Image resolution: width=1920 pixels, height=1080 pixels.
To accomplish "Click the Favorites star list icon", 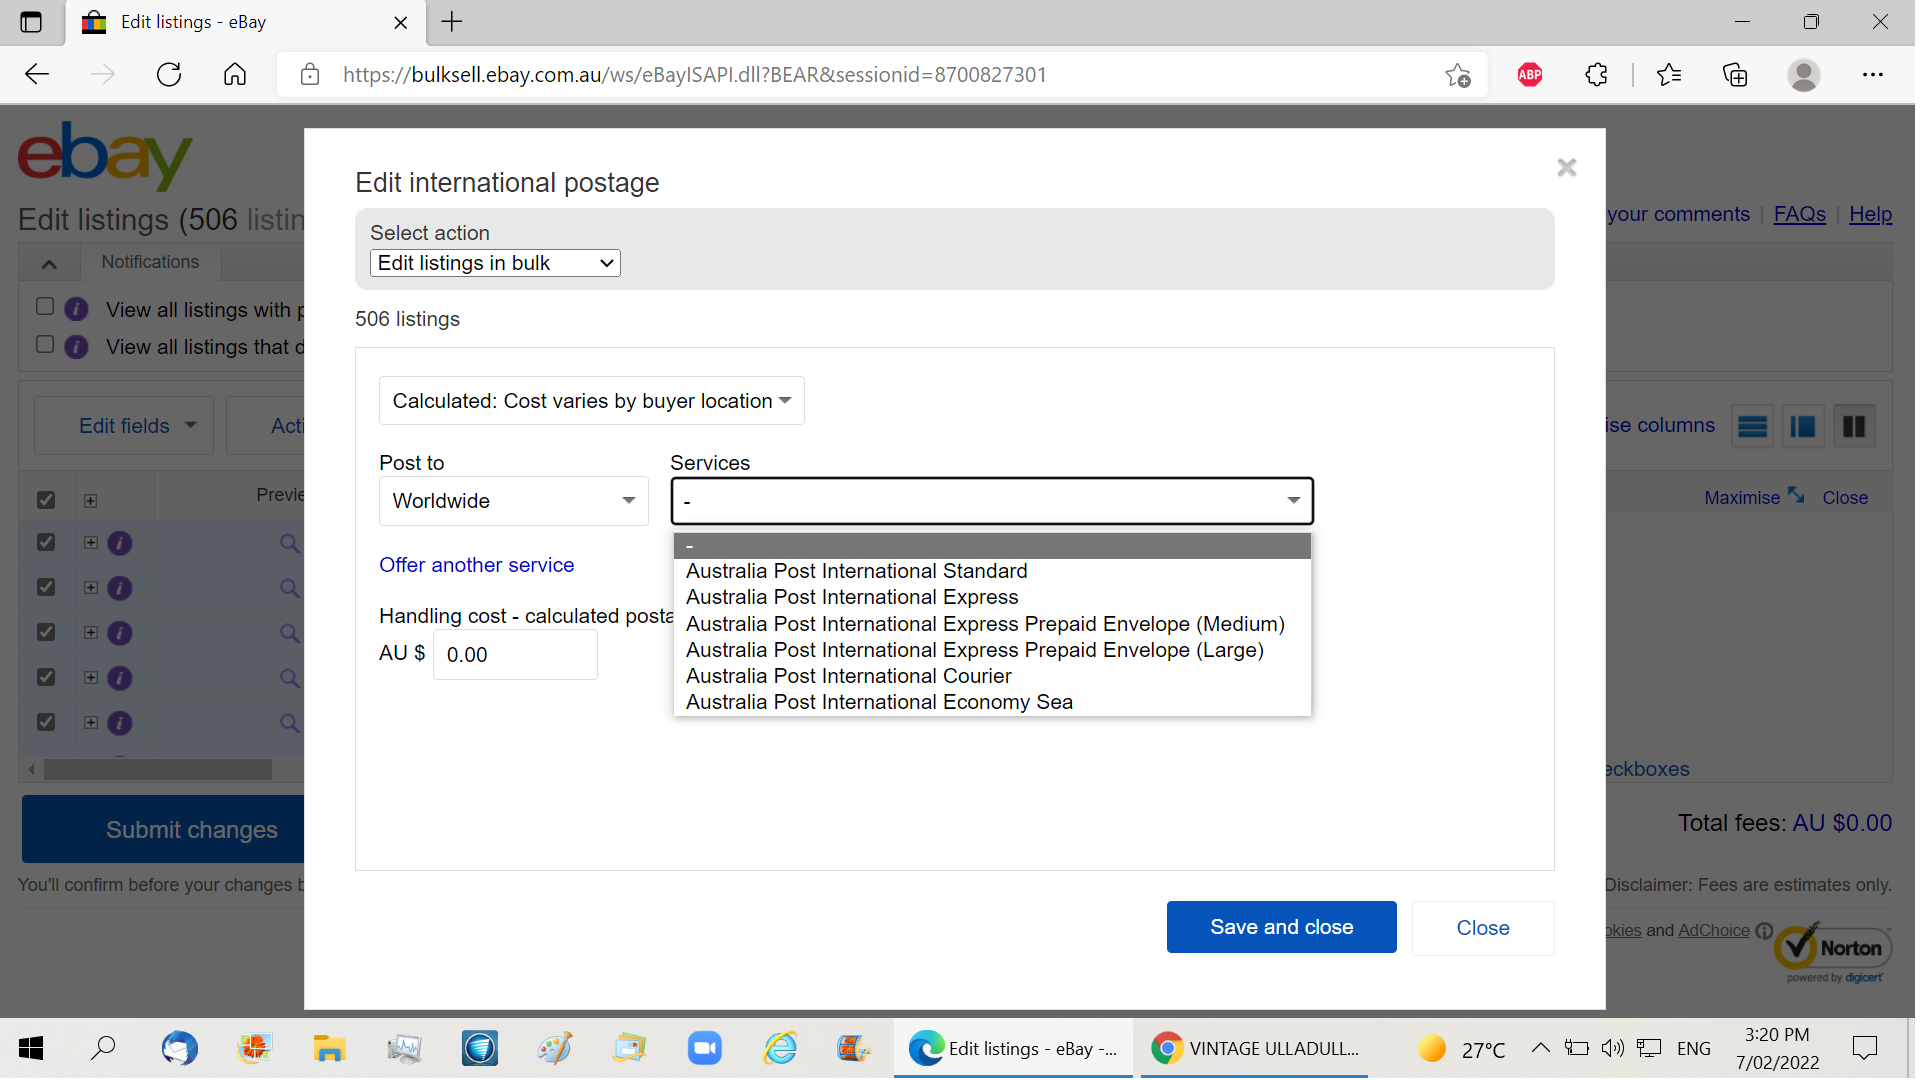I will click(1668, 75).
